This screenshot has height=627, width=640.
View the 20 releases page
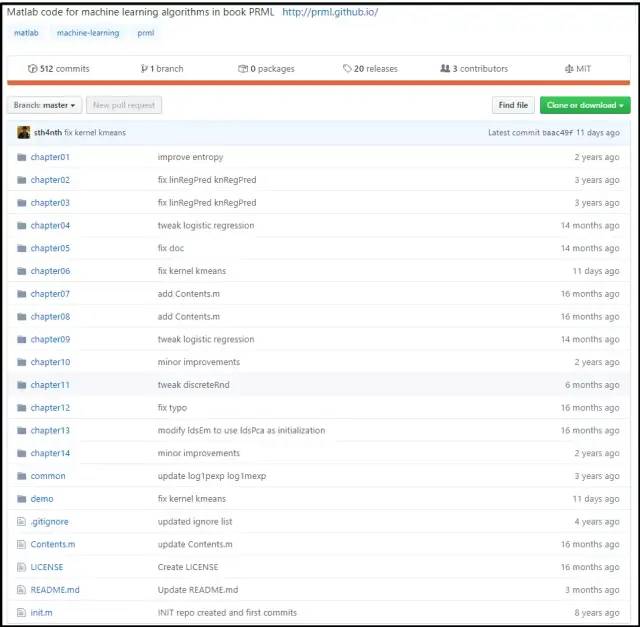click(370, 69)
